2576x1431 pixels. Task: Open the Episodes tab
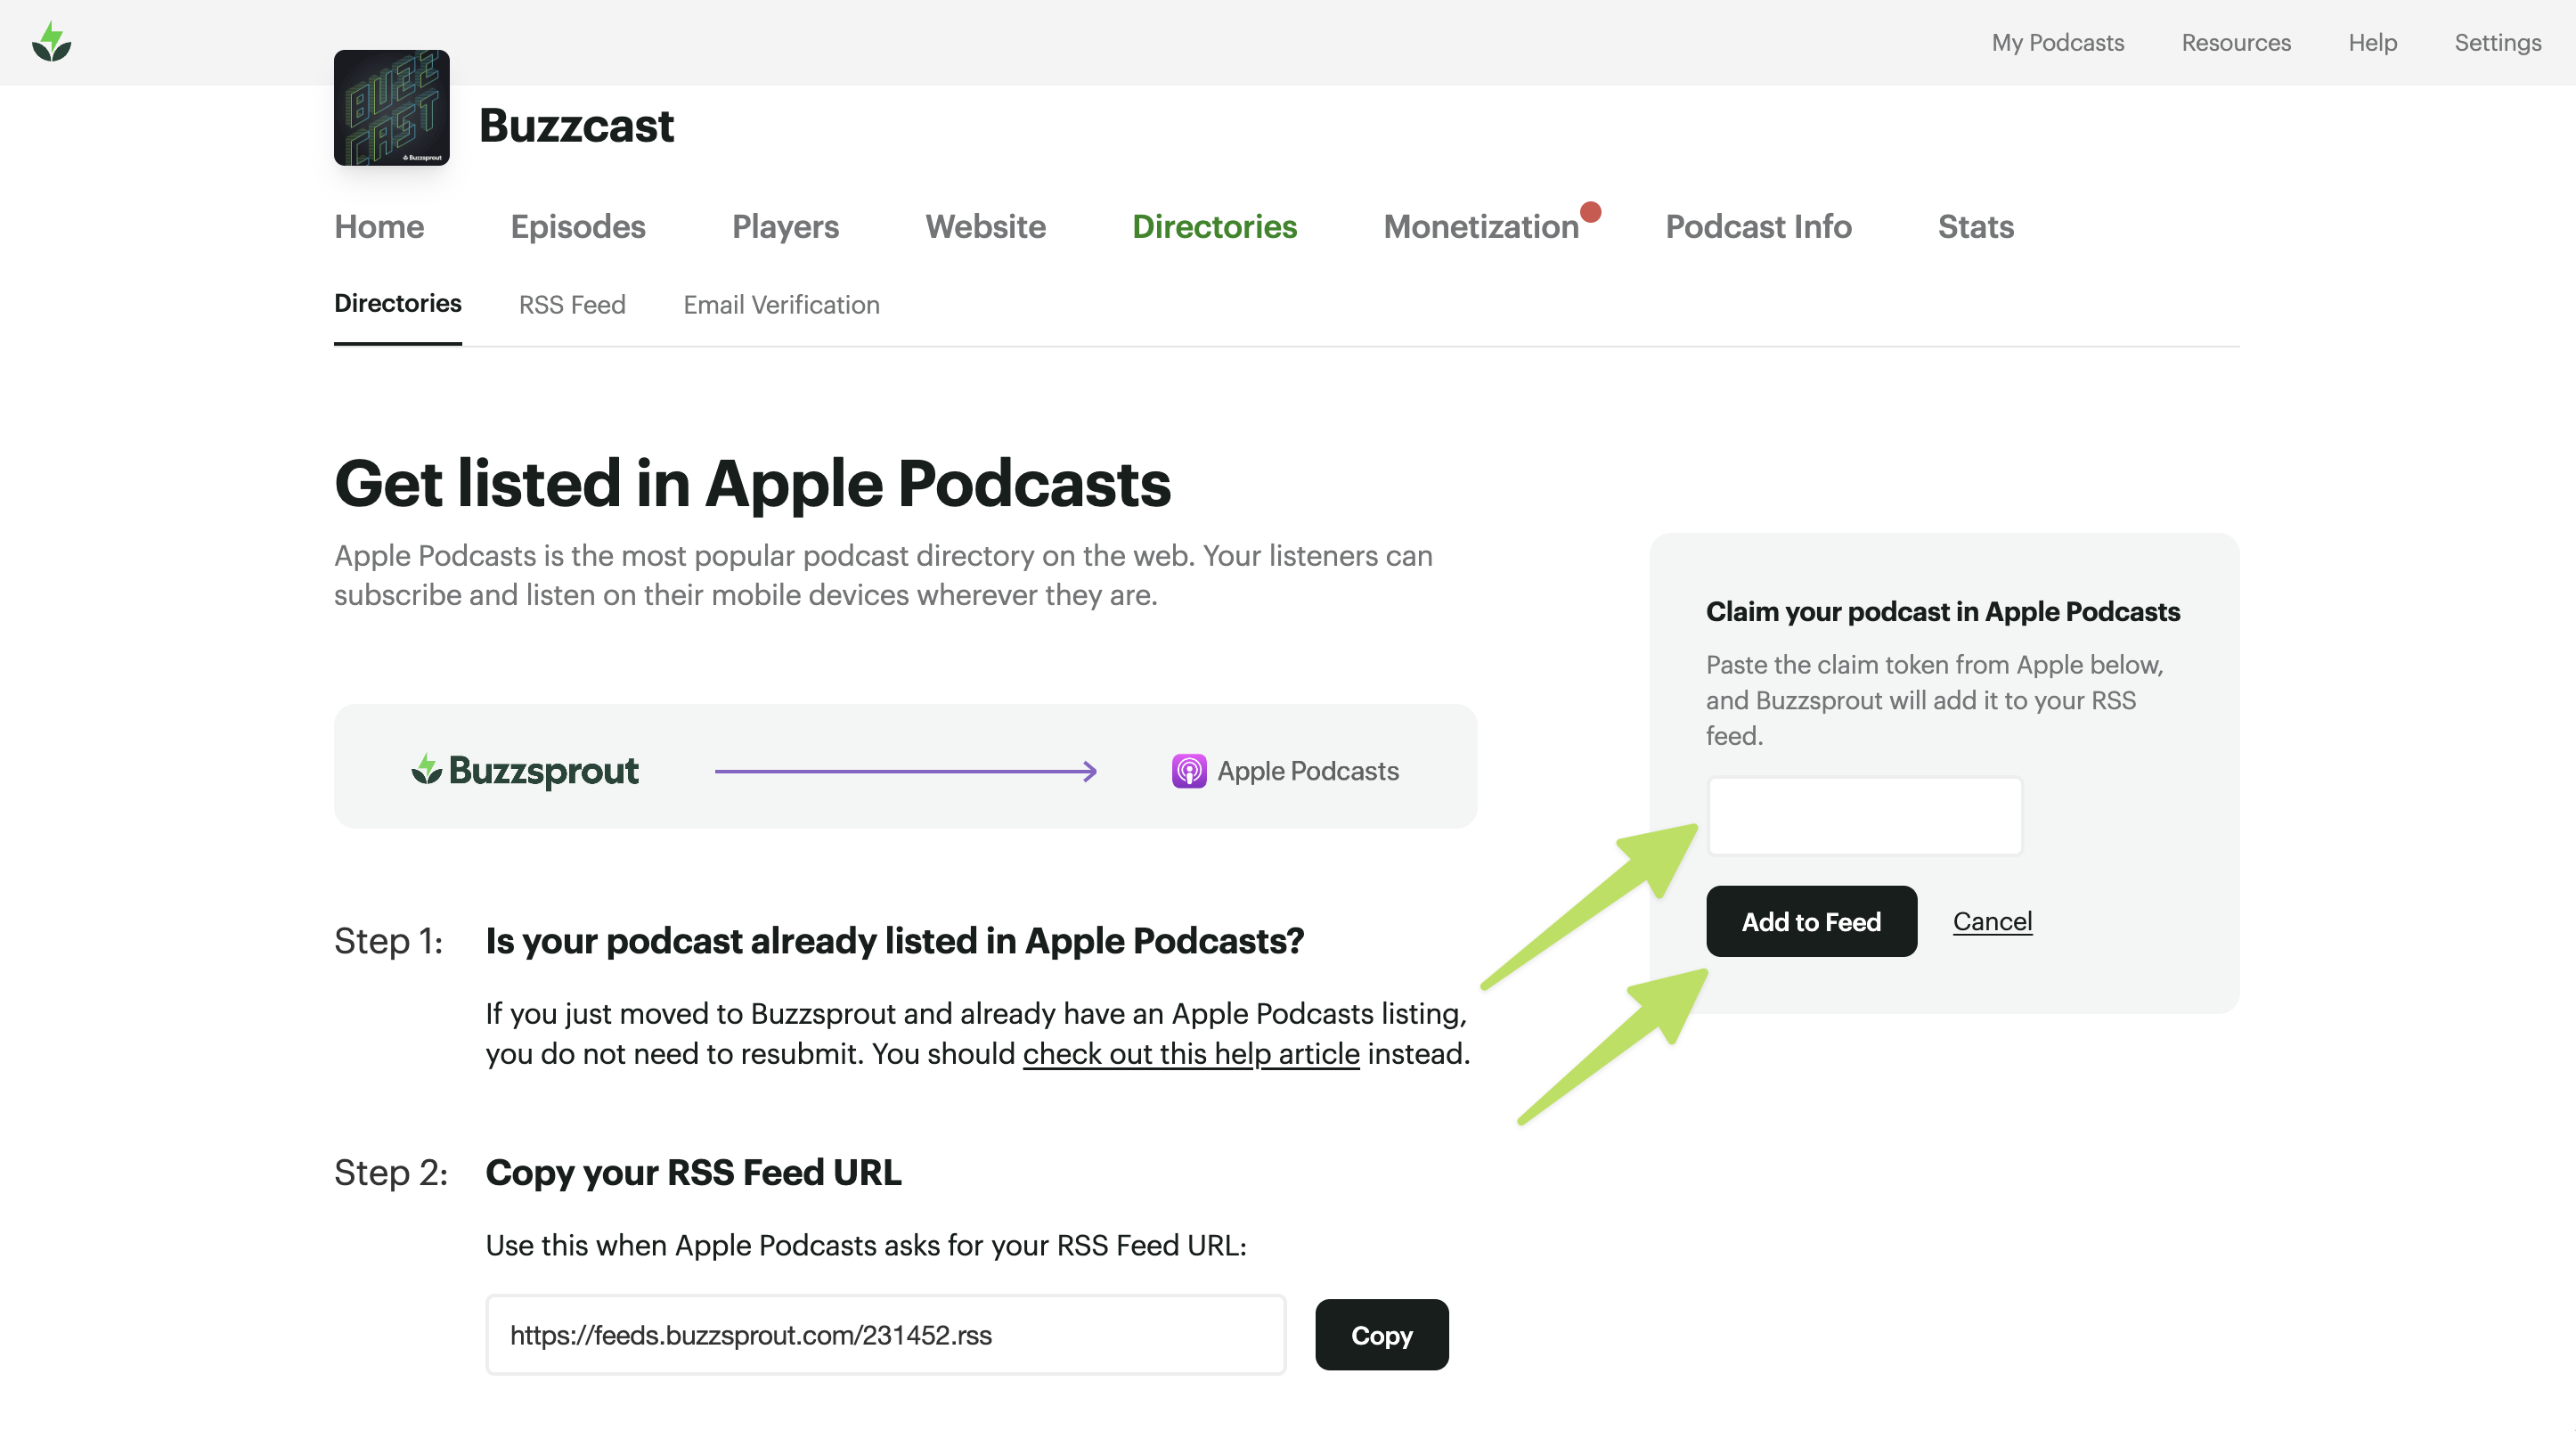tap(577, 227)
